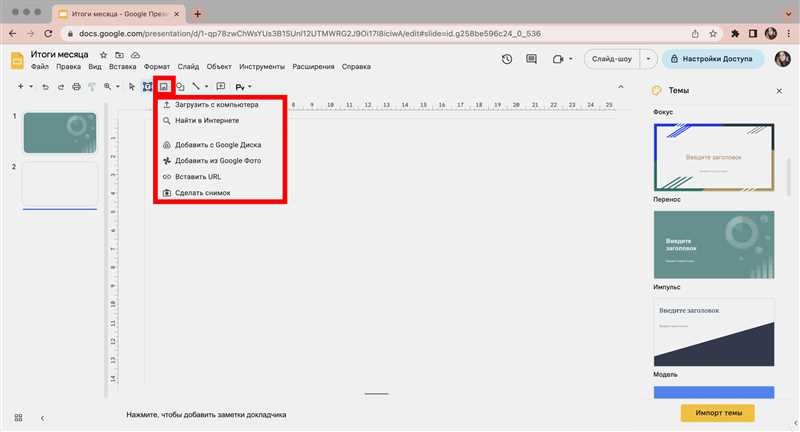
Task: Open a new Chrome tab
Action: click(197, 14)
